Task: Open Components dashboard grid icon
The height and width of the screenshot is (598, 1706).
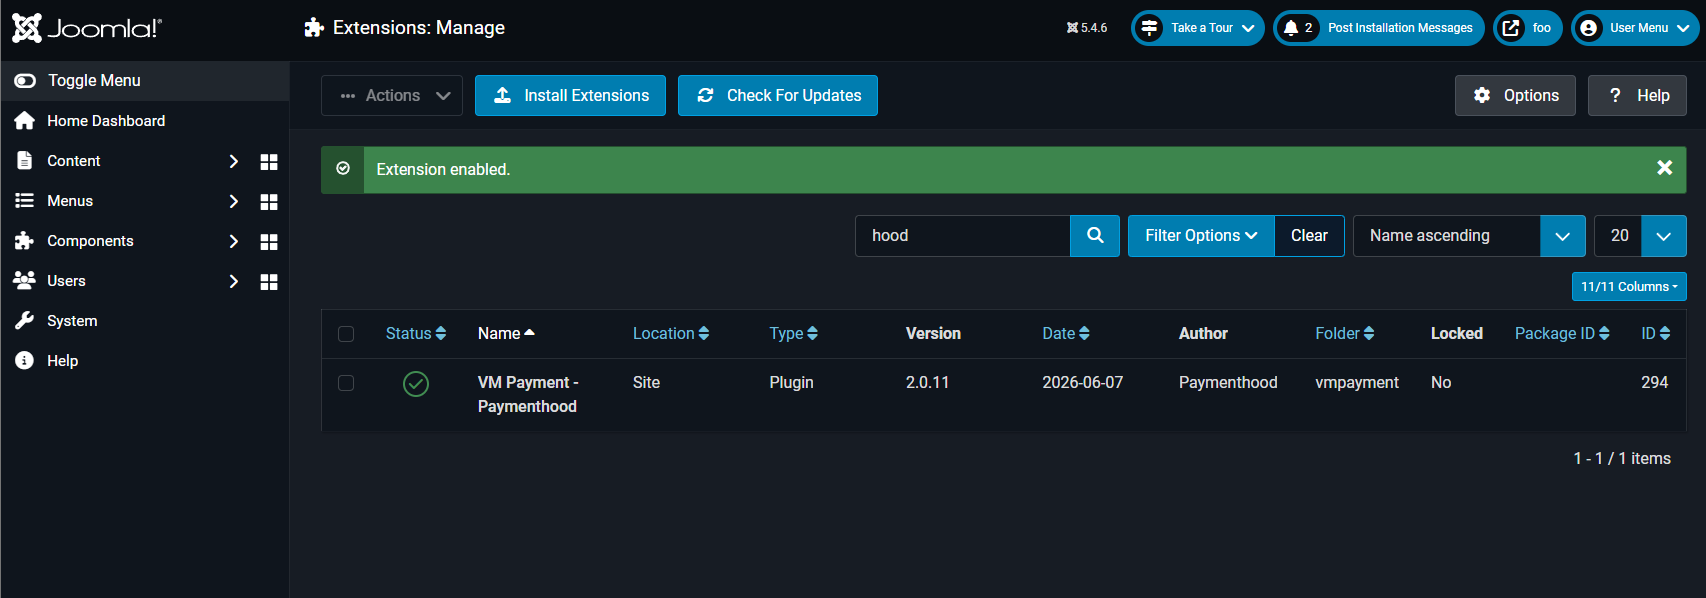Action: [x=269, y=241]
